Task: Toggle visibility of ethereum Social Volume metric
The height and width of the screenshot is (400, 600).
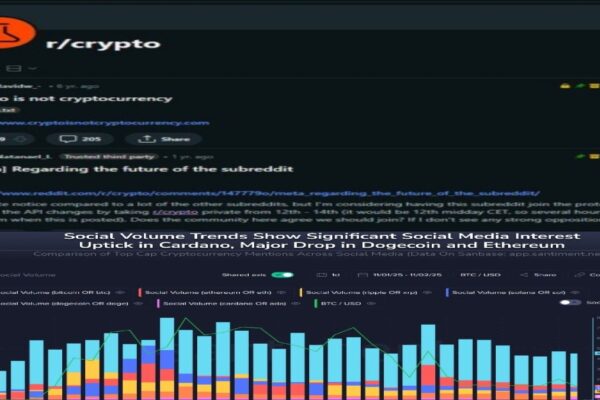Action: pyautogui.click(x=282, y=292)
